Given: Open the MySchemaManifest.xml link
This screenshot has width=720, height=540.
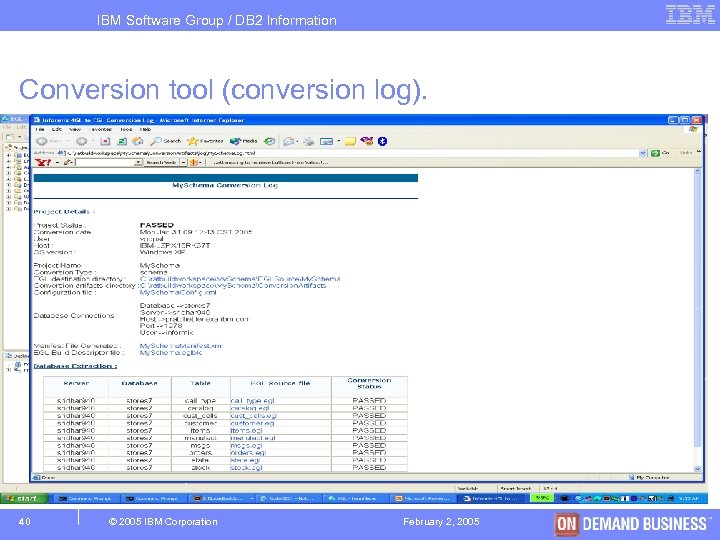Looking at the screenshot, I should click(x=181, y=346).
